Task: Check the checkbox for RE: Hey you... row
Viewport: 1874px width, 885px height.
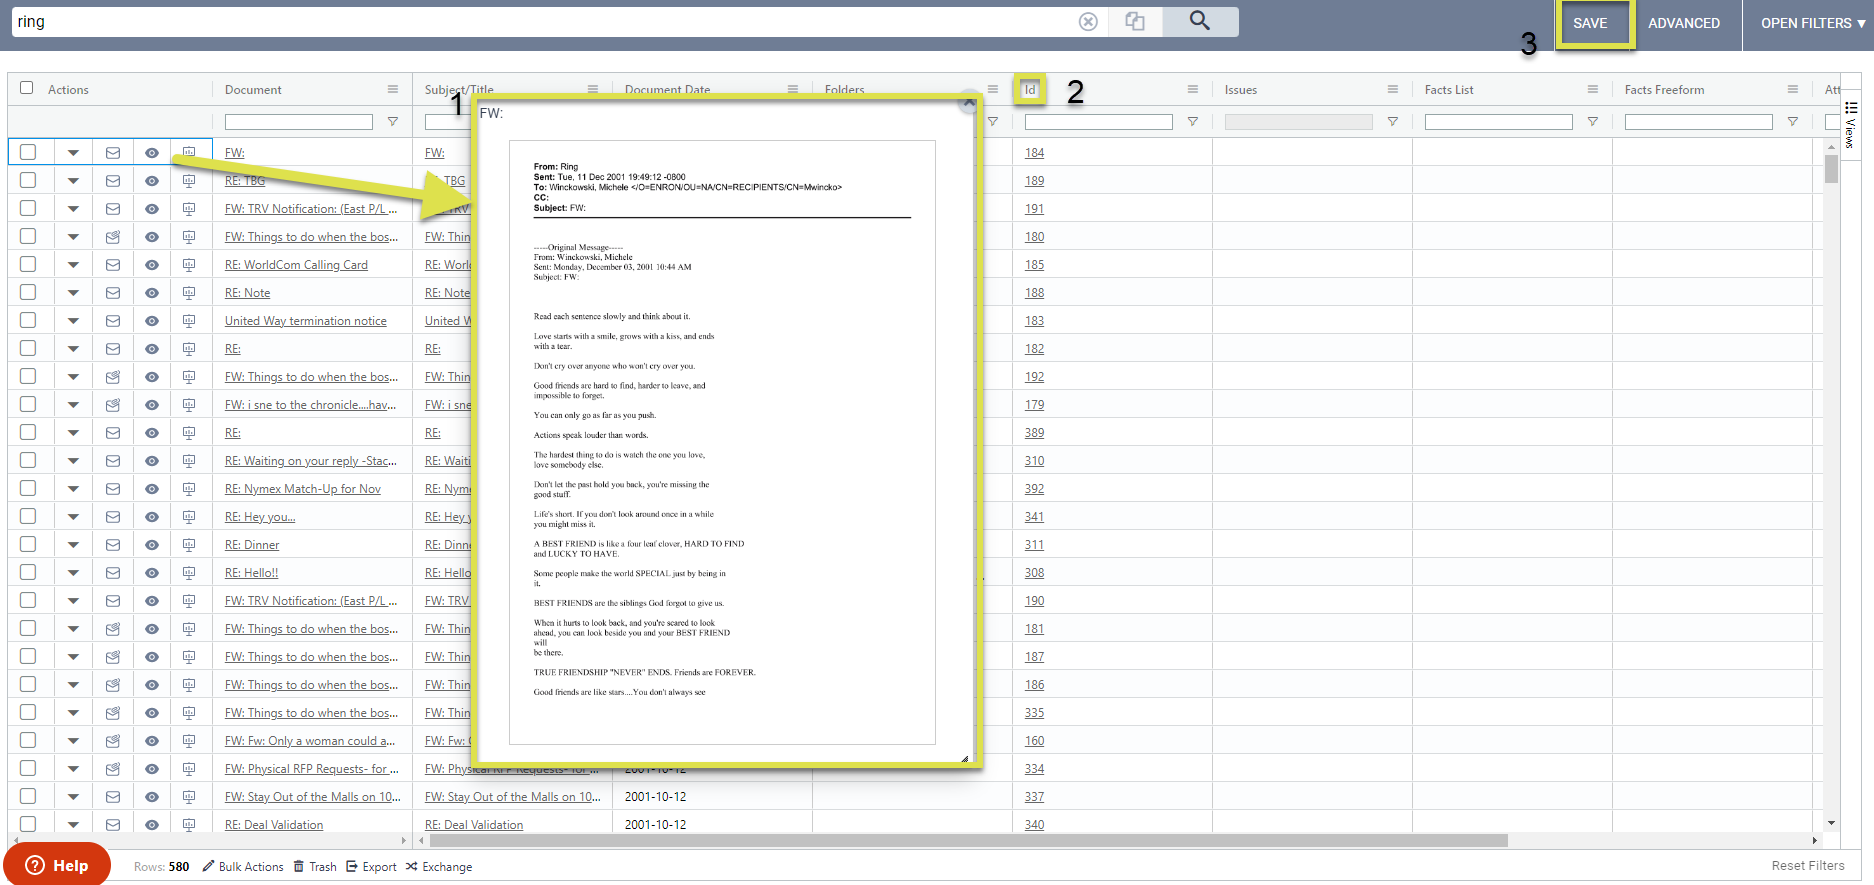Action: (x=28, y=516)
